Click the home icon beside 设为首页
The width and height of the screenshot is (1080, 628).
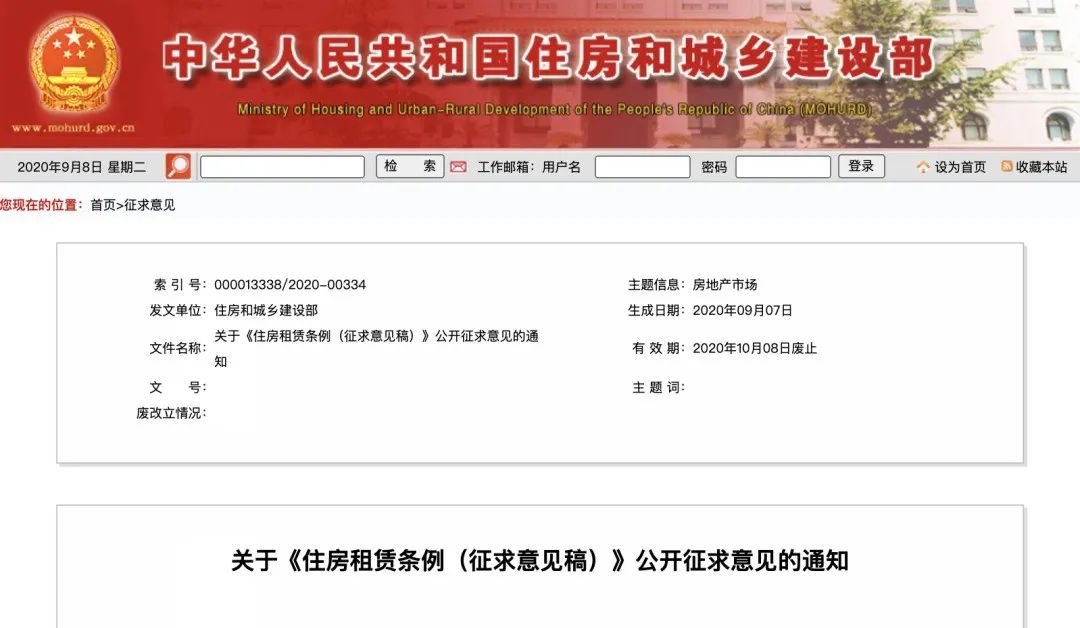click(x=923, y=167)
